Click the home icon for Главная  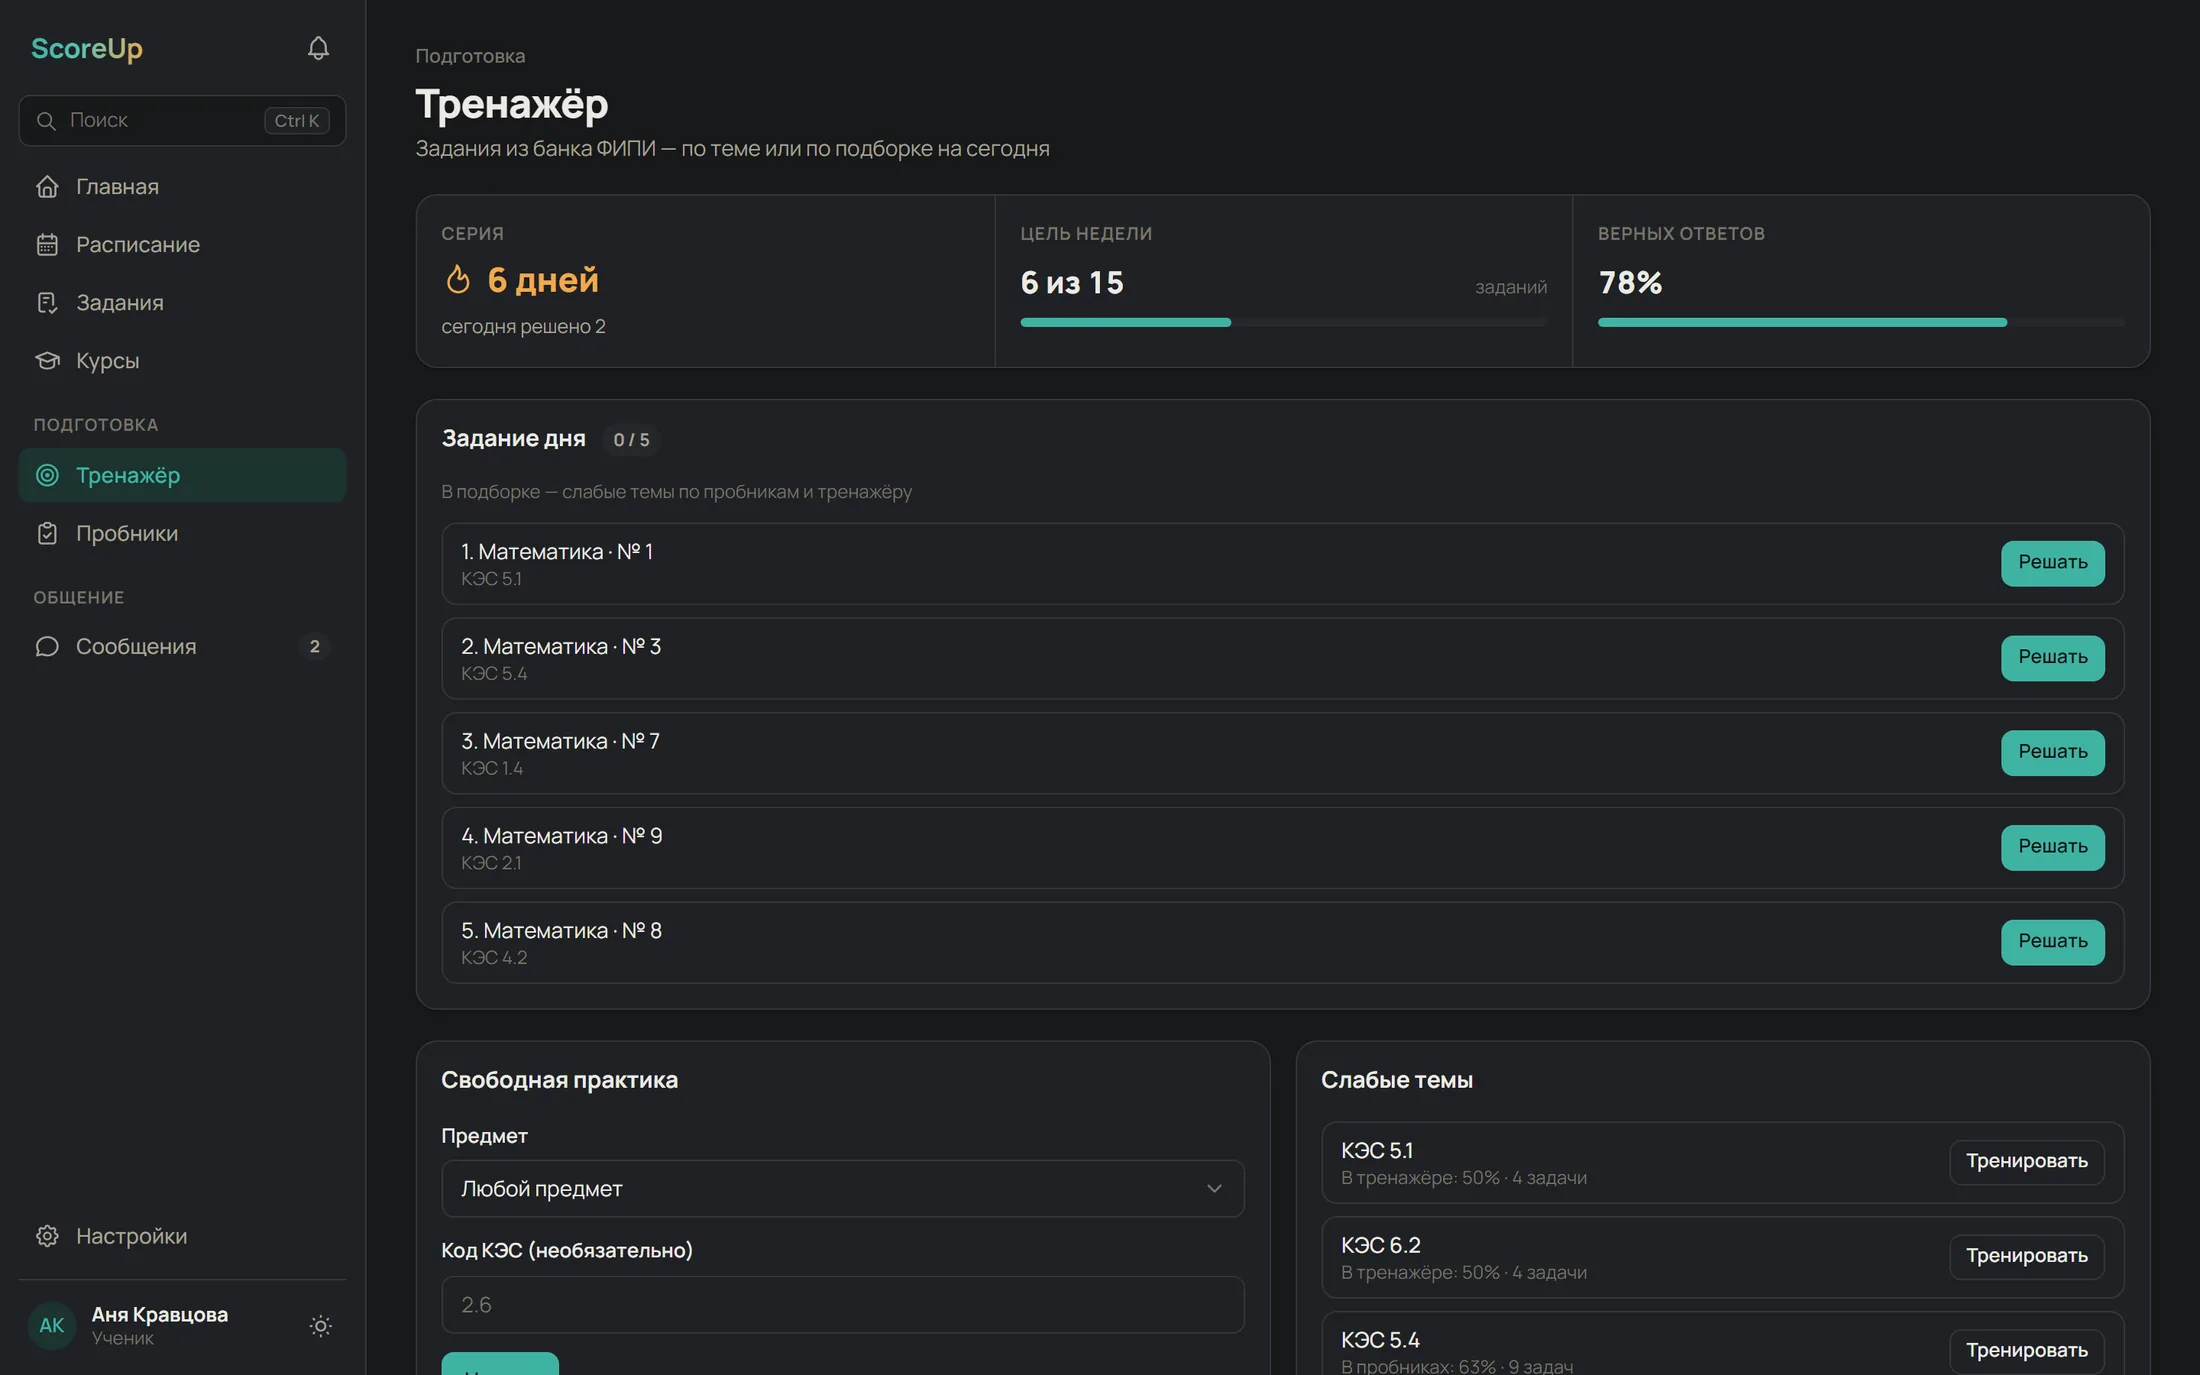(47, 187)
